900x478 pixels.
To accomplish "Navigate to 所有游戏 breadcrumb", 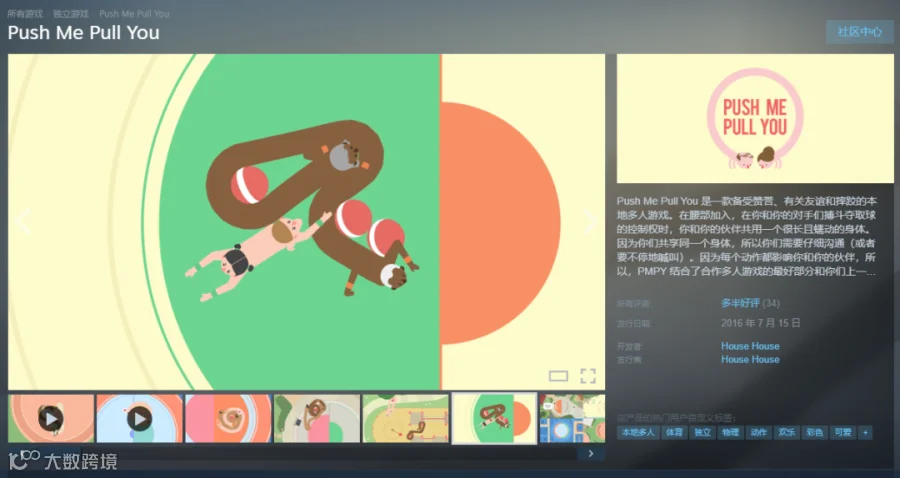I will coord(25,13).
